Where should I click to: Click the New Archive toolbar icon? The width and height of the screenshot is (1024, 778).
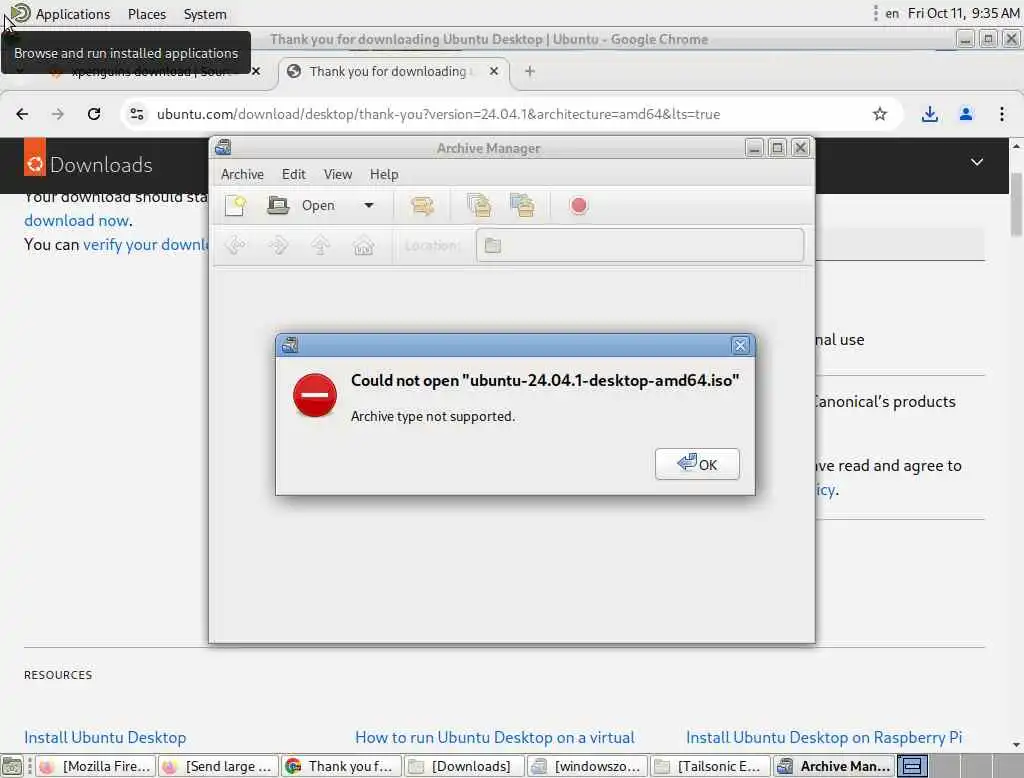pos(235,206)
